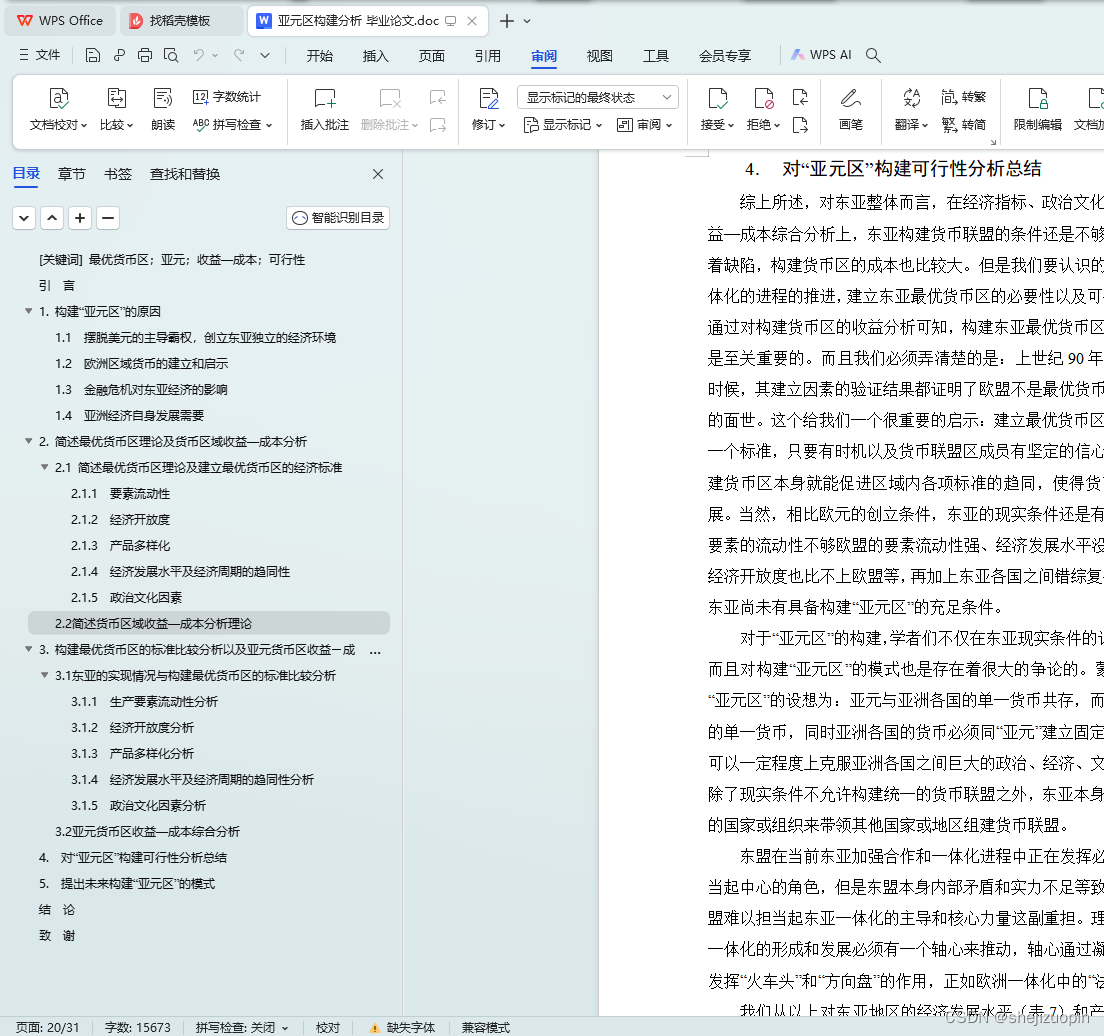
Task: Click 修订 track changes icon
Action: tap(489, 110)
